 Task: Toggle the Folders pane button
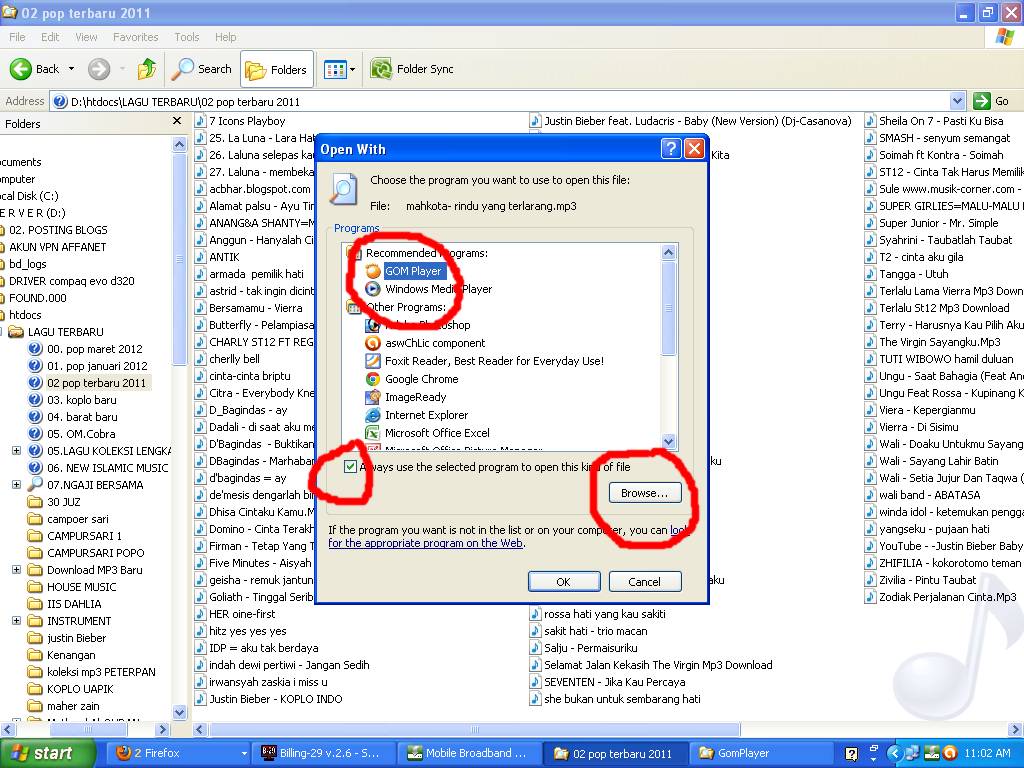[276, 69]
